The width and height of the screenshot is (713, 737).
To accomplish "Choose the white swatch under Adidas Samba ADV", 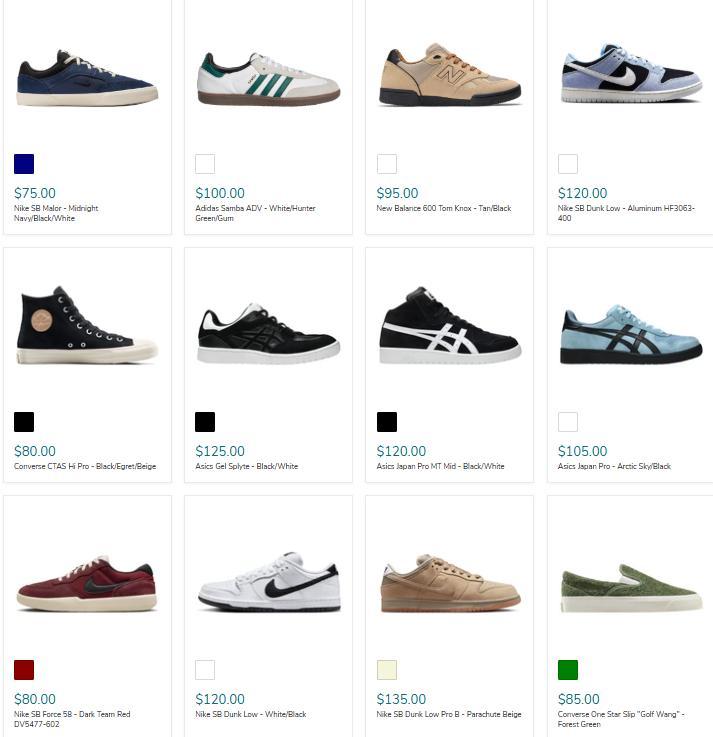I will (x=205, y=164).
